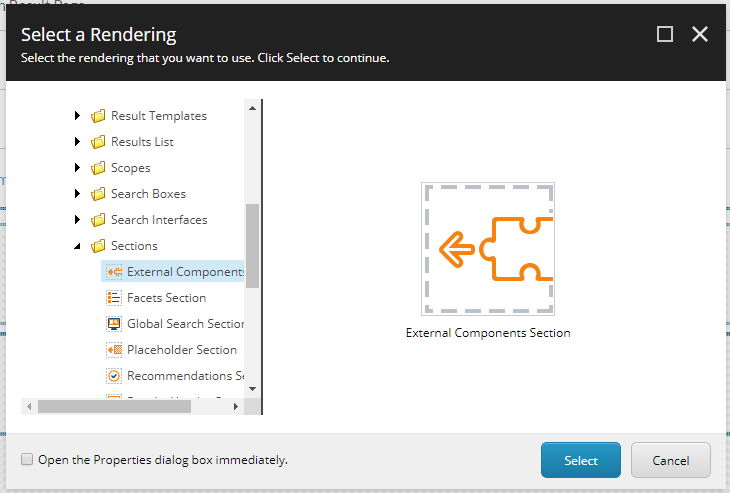730x493 pixels.
Task: Expand the Result Templates folder
Action: (x=77, y=115)
